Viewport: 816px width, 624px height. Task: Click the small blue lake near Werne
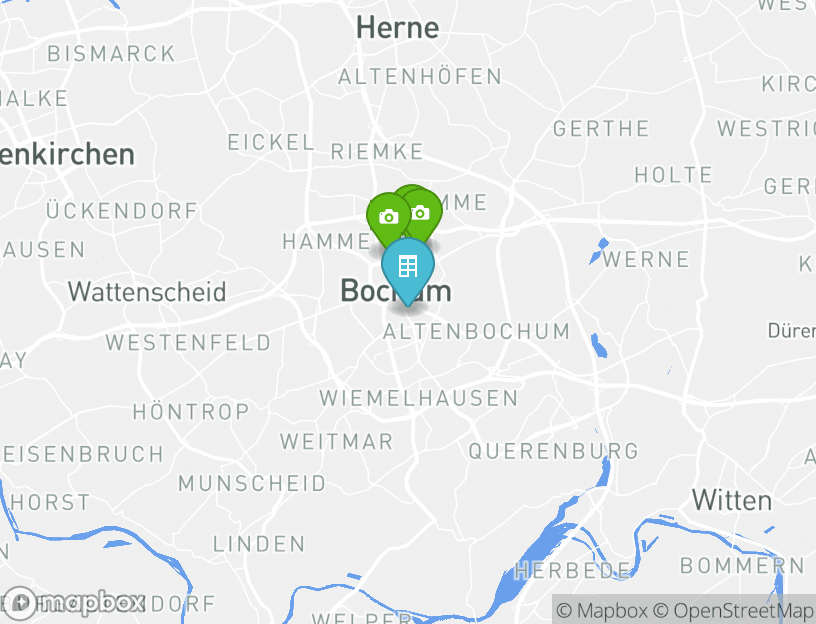pos(598,250)
